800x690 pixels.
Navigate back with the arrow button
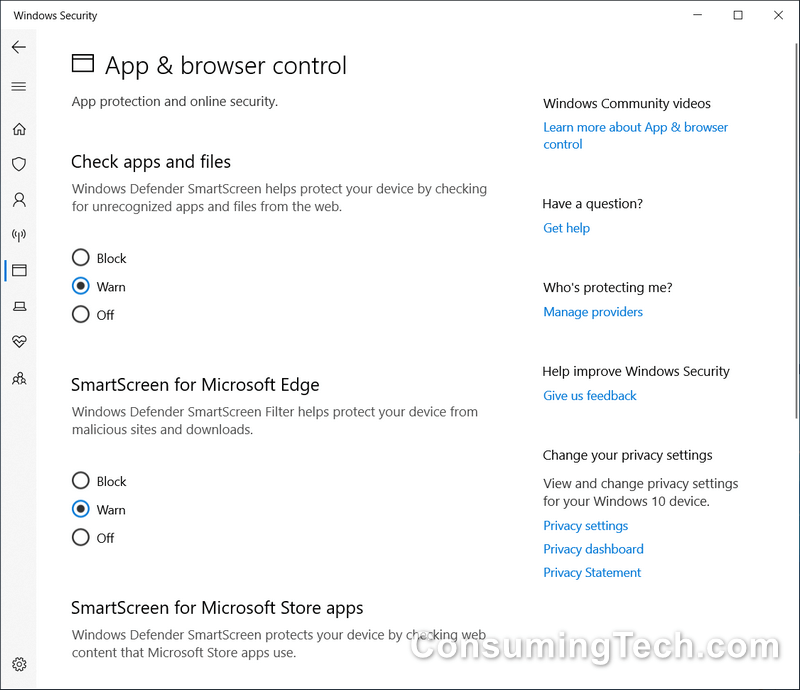click(19, 47)
